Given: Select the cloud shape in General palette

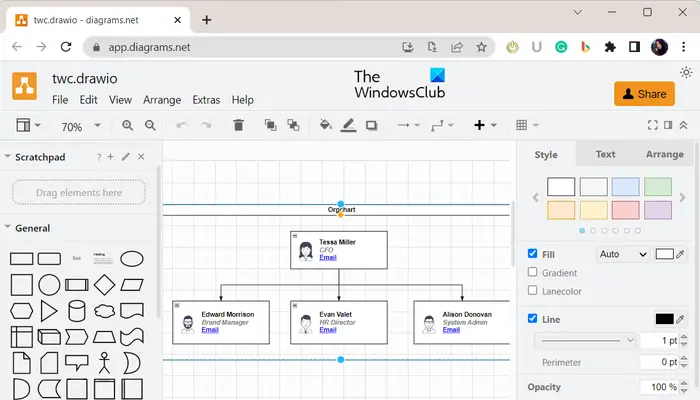Looking at the screenshot, I should click(104, 311).
